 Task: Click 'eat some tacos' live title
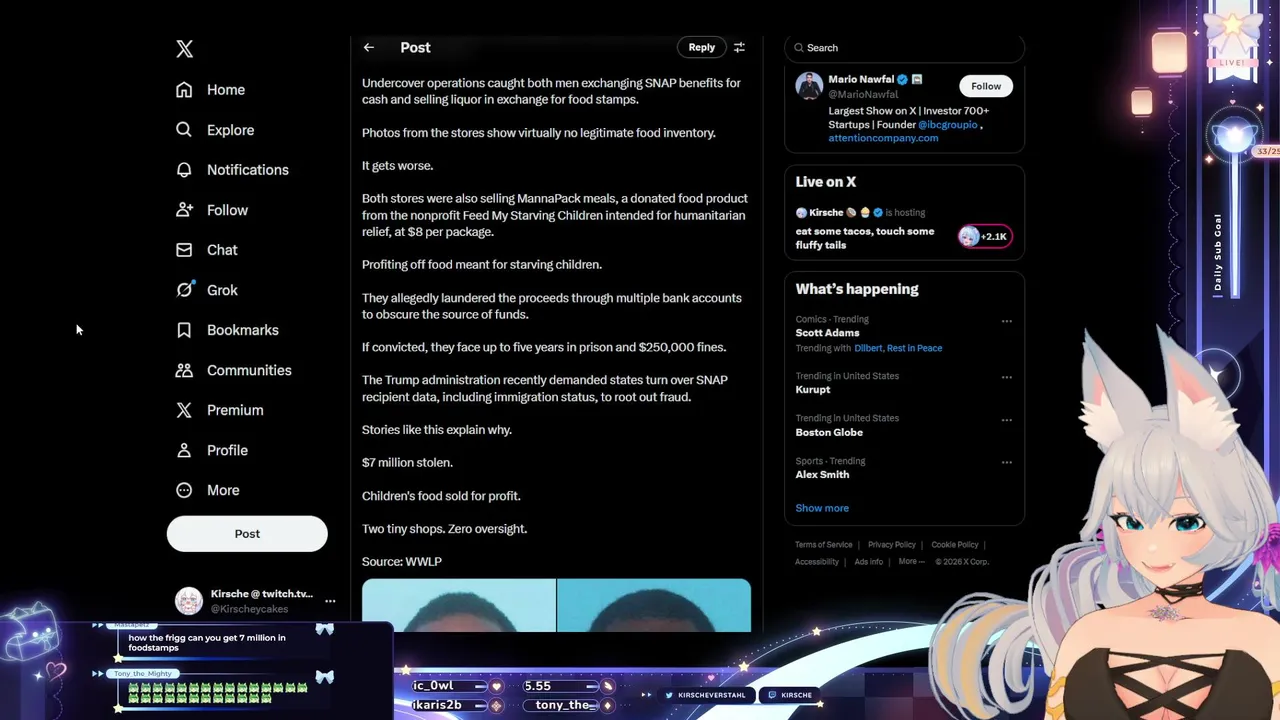pyautogui.click(x=865, y=238)
